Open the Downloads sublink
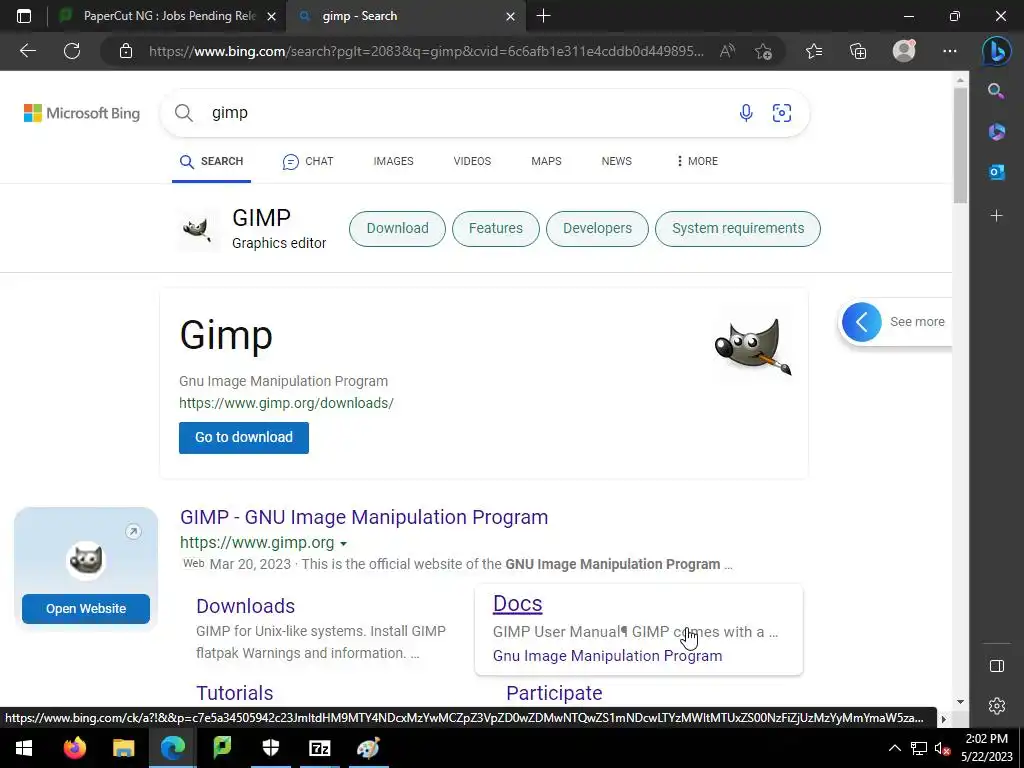This screenshot has height=768, width=1024. (x=246, y=606)
